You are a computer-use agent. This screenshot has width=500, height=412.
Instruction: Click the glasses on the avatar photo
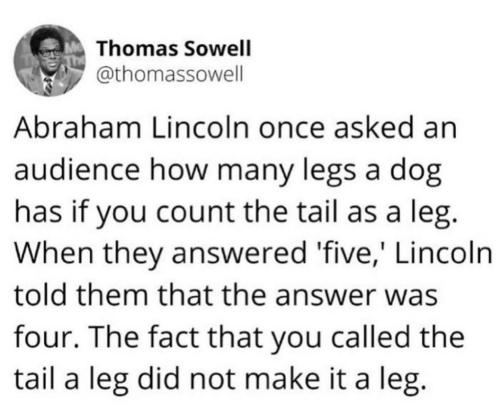click(x=50, y=52)
